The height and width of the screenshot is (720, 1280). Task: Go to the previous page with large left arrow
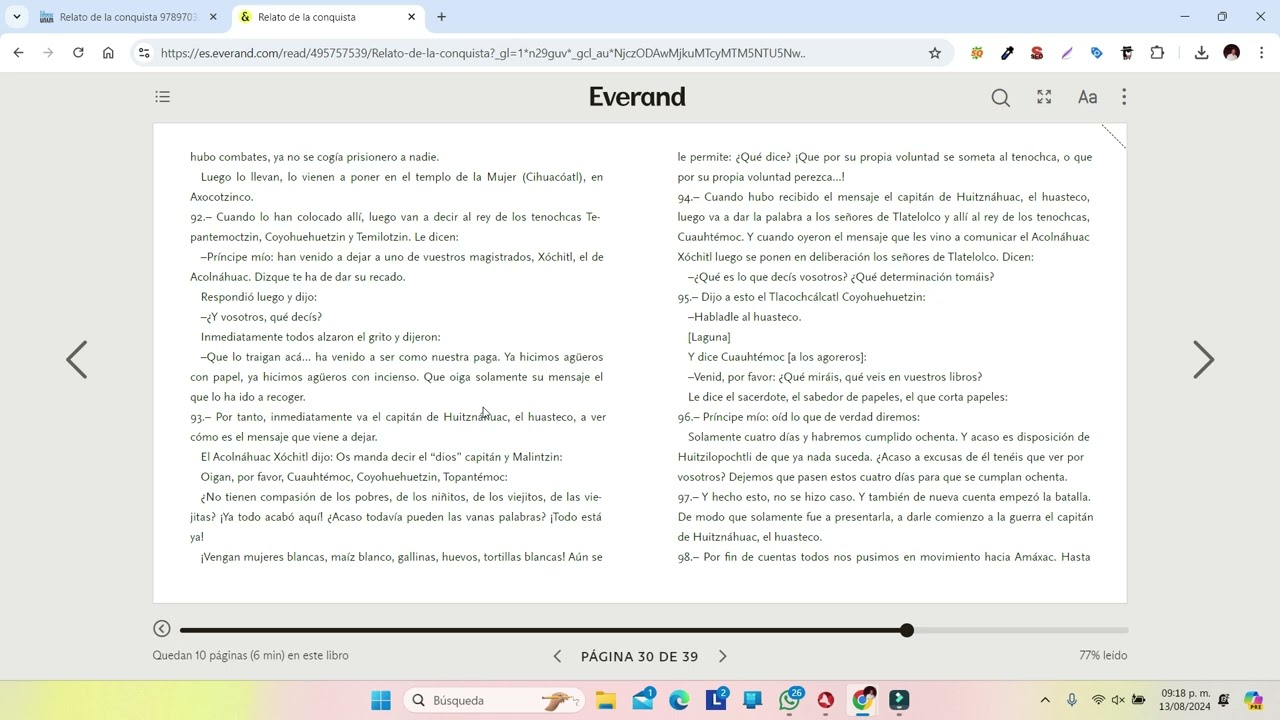pos(77,360)
